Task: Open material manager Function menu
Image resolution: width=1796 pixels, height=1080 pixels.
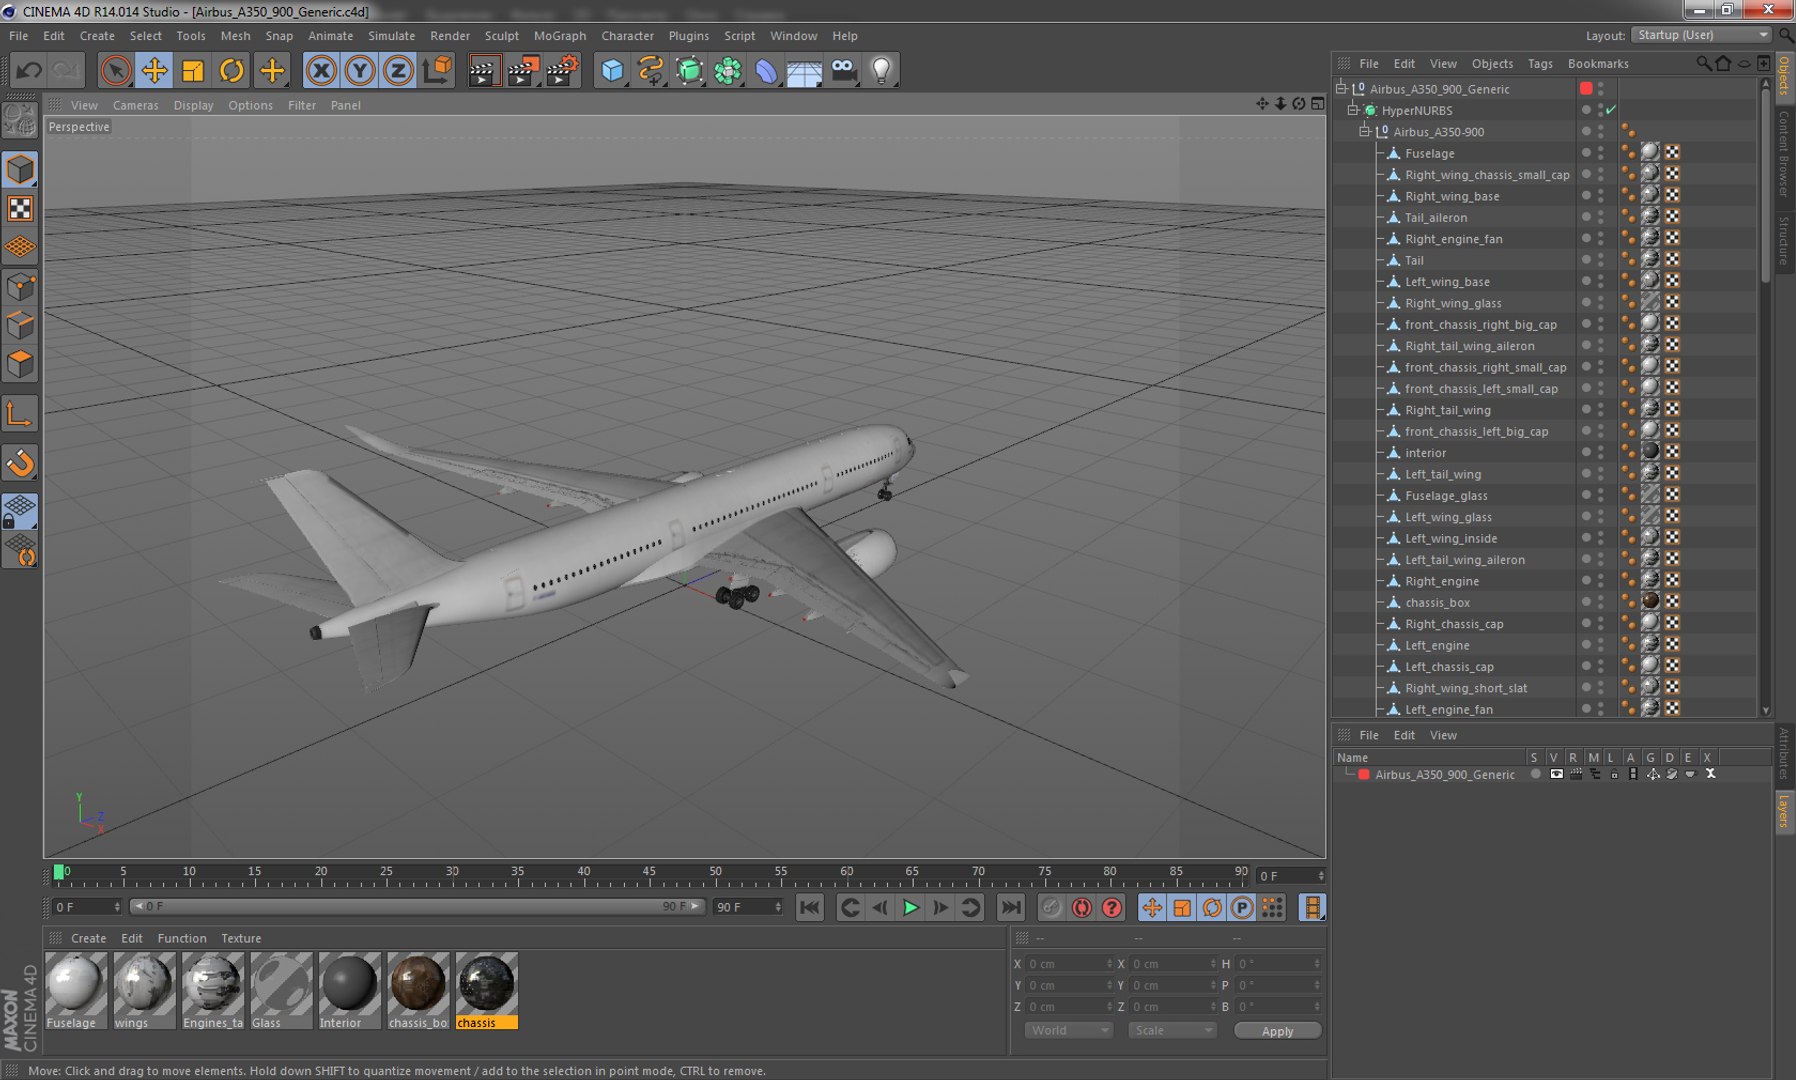Action: [x=182, y=938]
